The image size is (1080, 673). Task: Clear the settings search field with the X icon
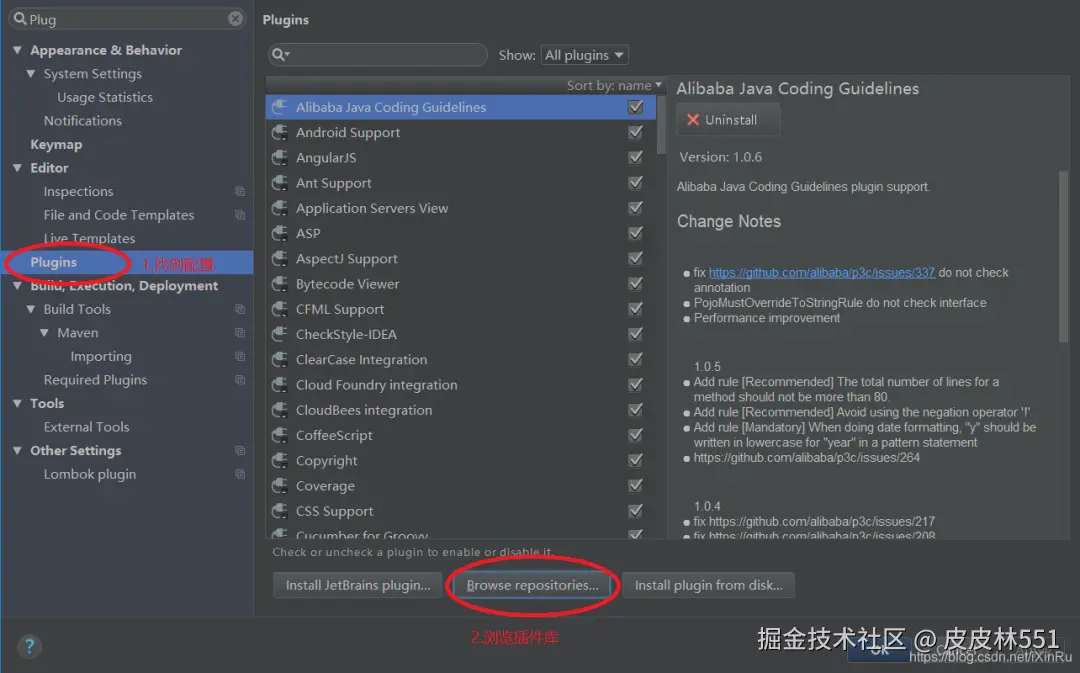tap(236, 19)
